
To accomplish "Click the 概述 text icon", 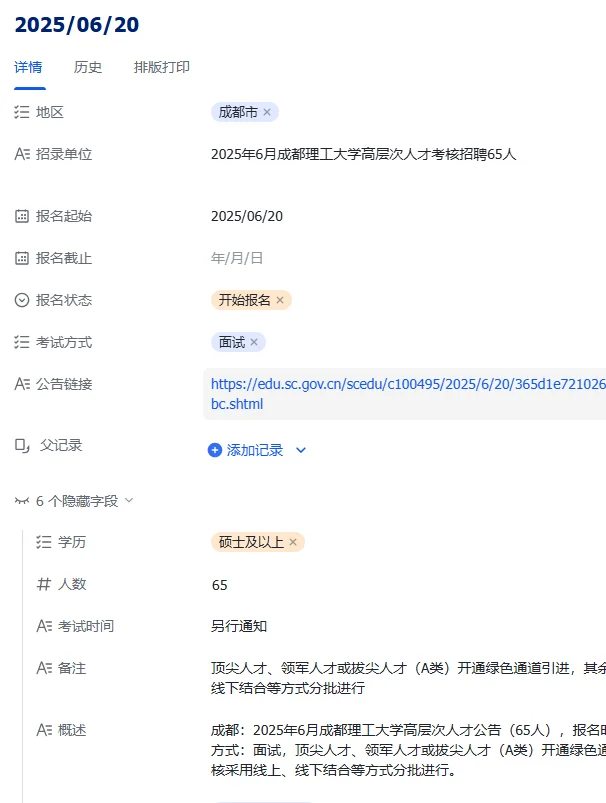I will (44, 730).
